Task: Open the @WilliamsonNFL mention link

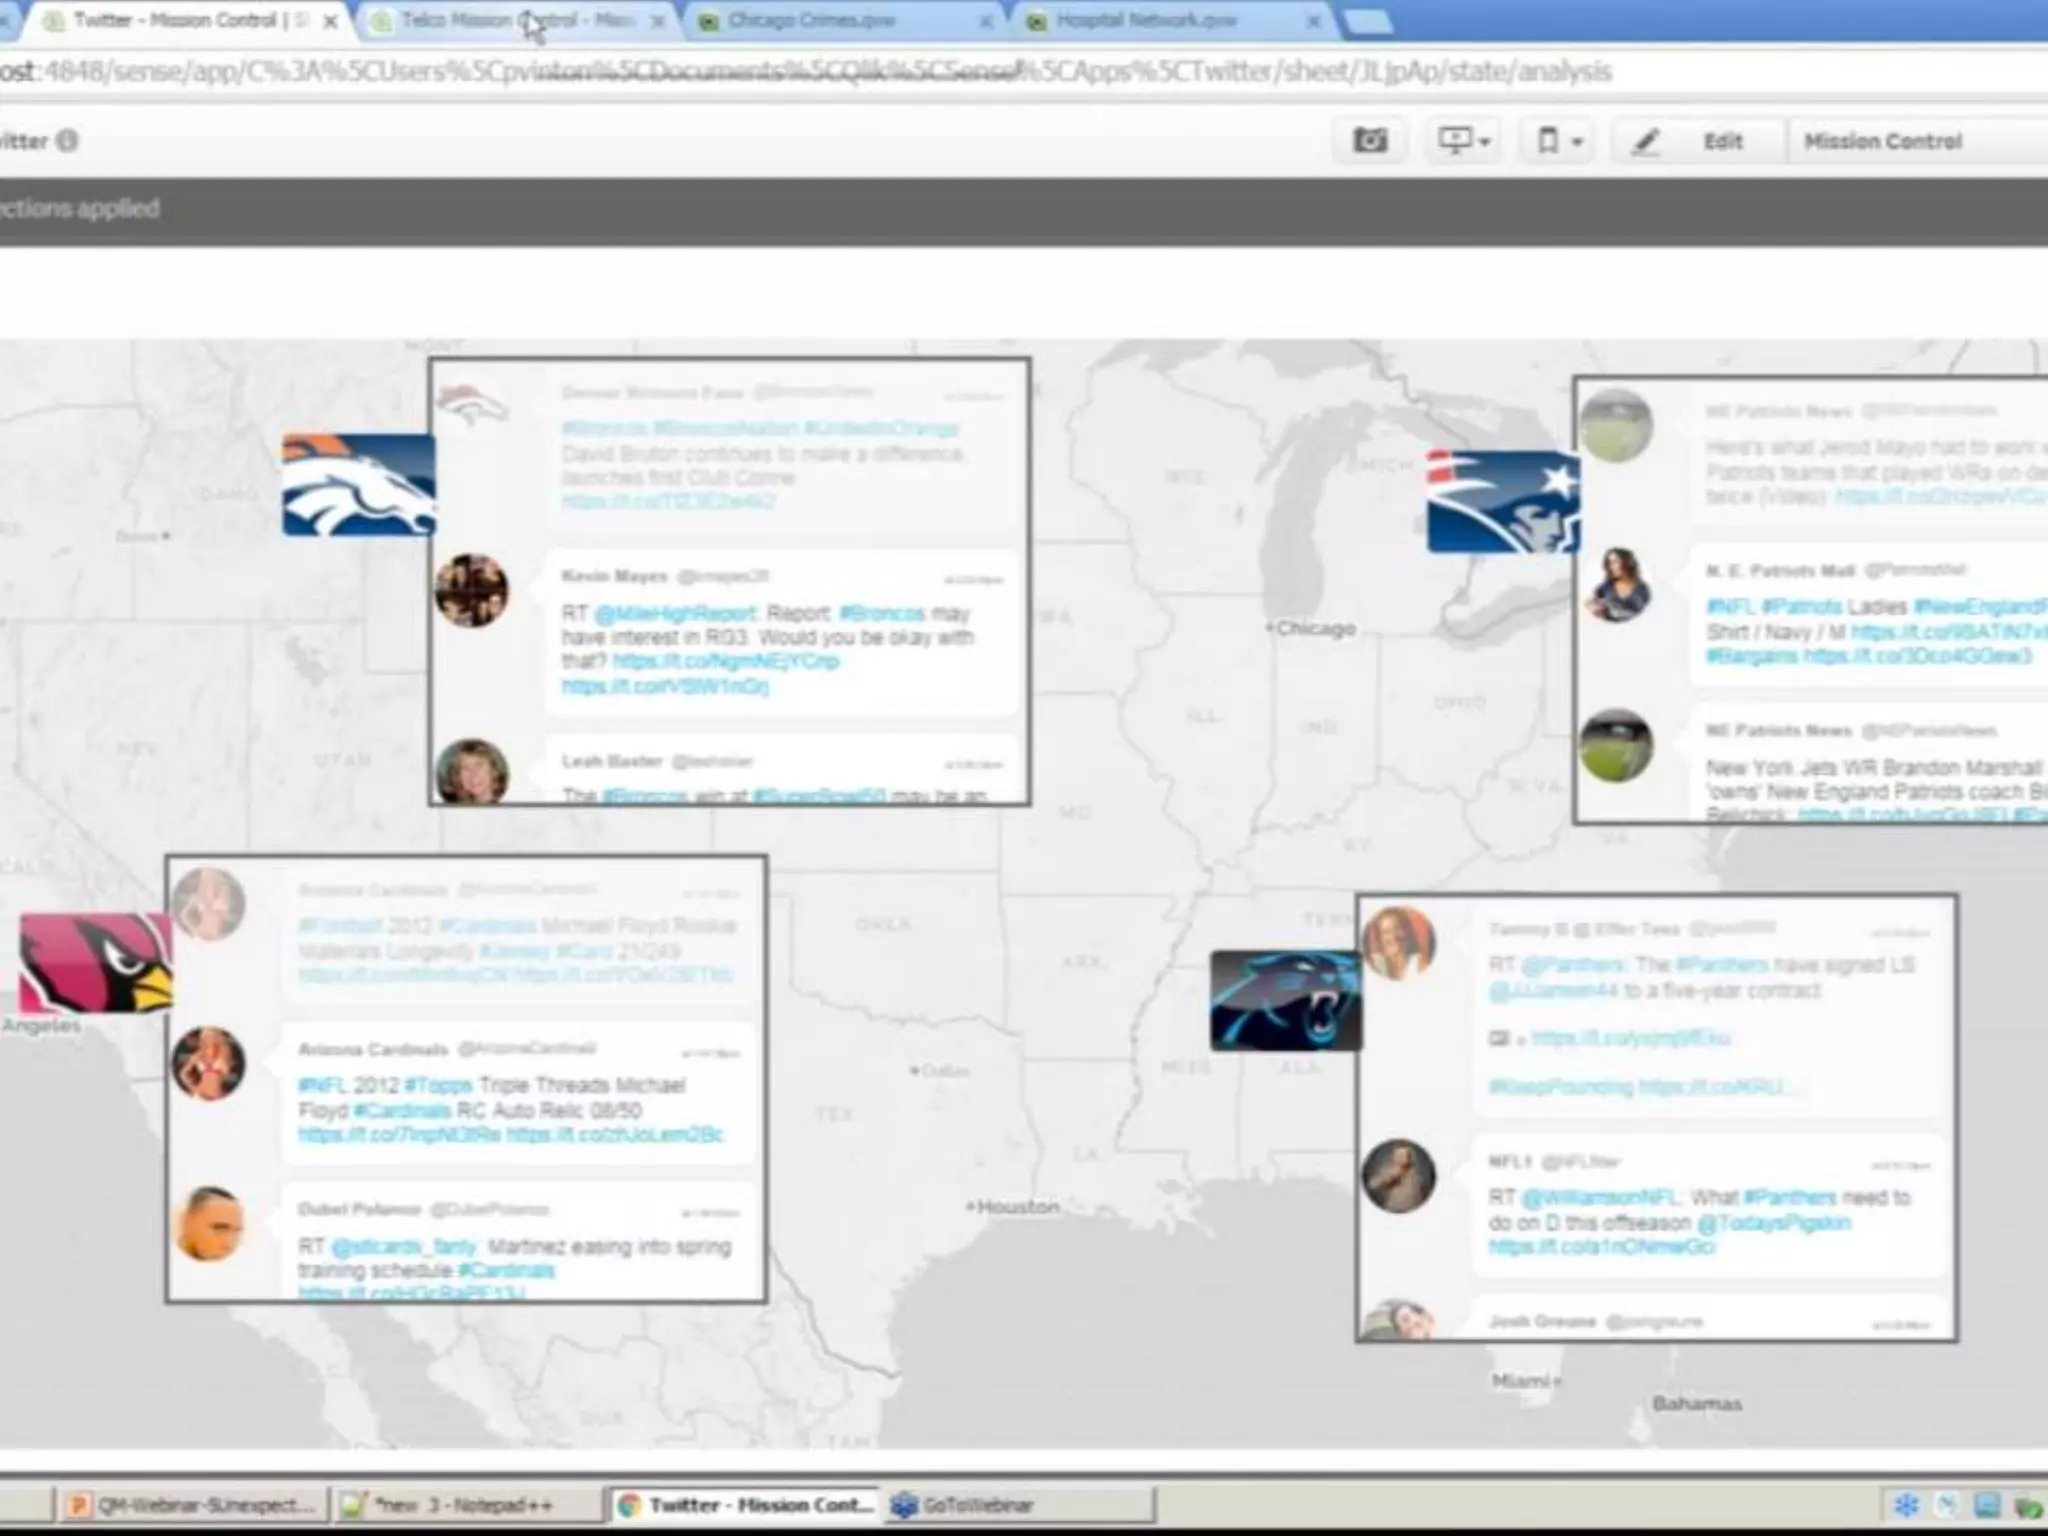Action: [x=1602, y=1197]
